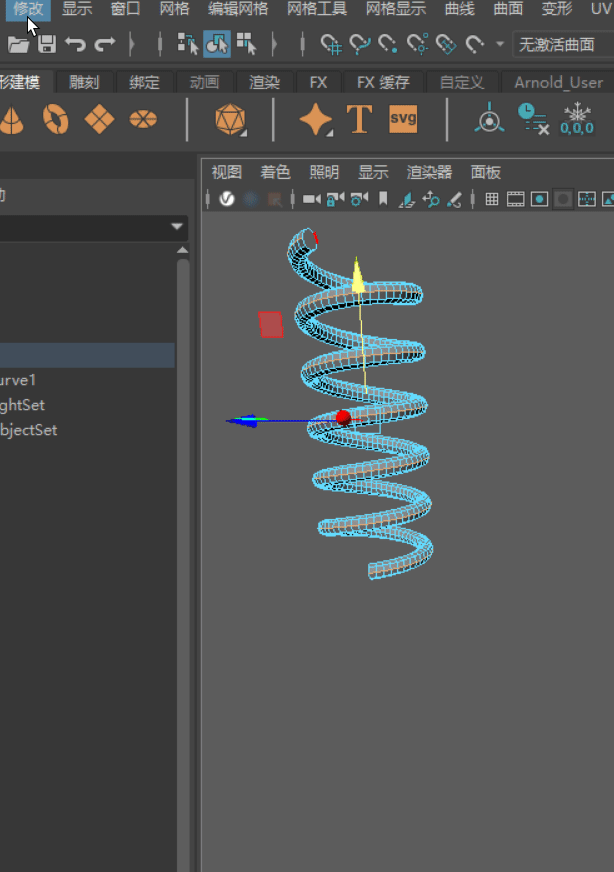
Task: Open the viewport 面板 menu
Action: [x=486, y=172]
